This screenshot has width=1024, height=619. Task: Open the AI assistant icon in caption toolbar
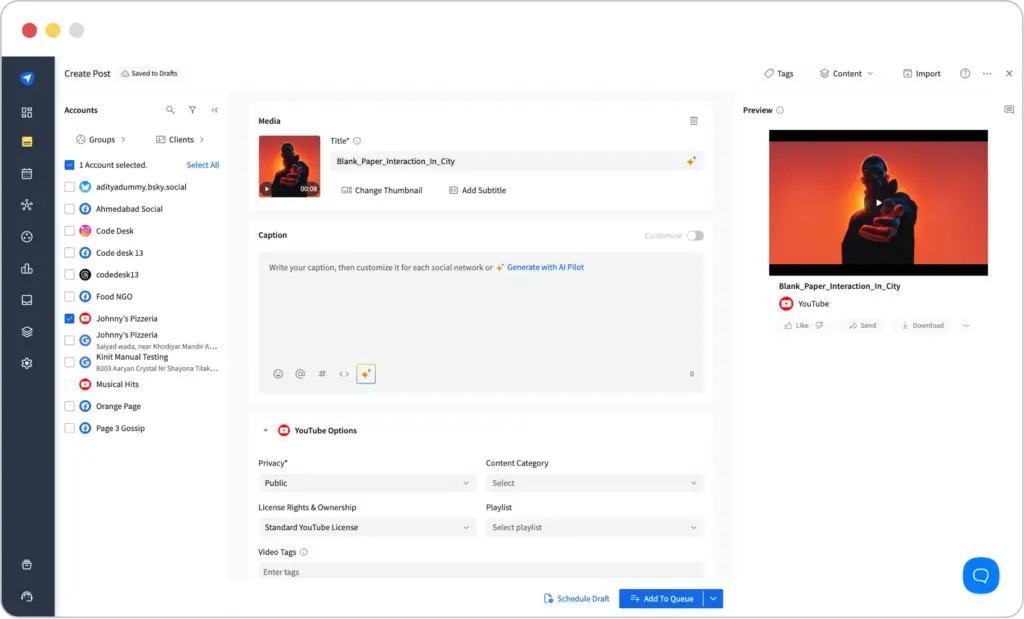click(366, 373)
